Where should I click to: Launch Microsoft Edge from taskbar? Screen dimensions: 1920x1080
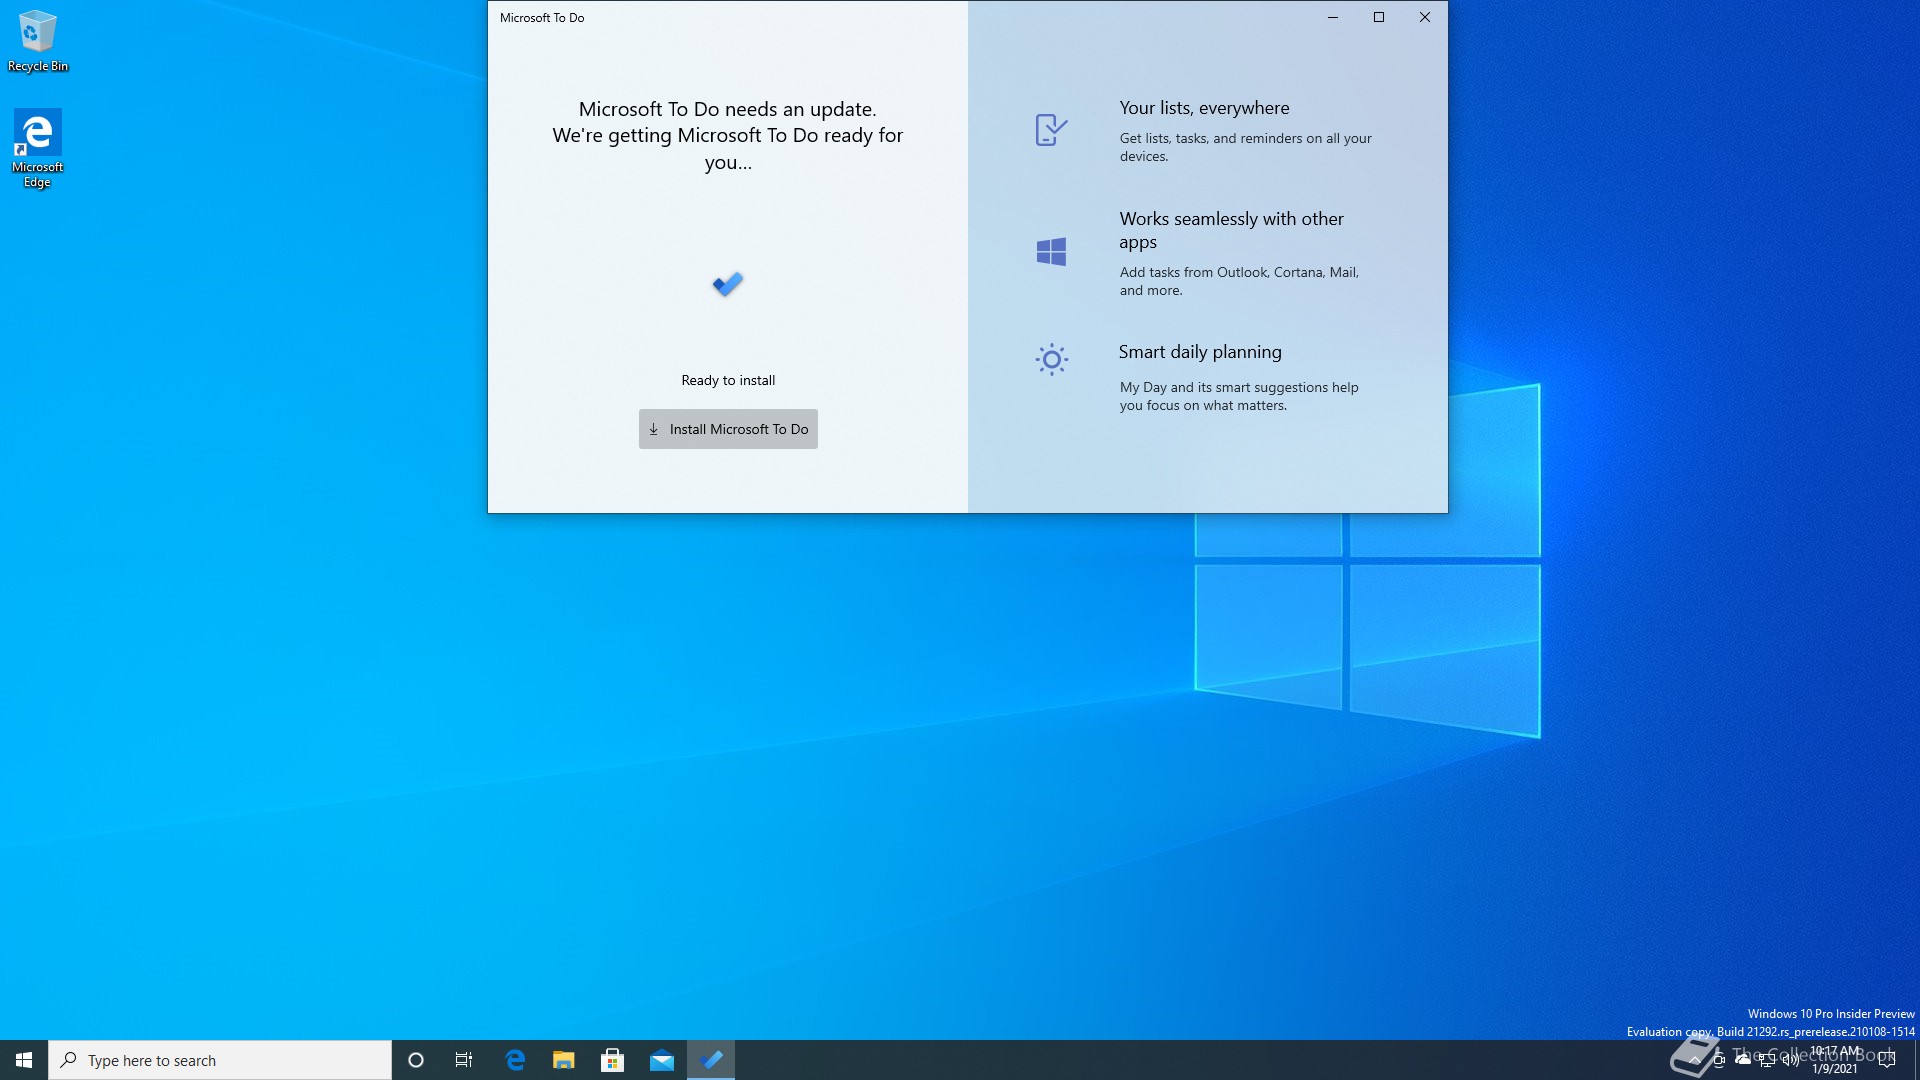515,1060
